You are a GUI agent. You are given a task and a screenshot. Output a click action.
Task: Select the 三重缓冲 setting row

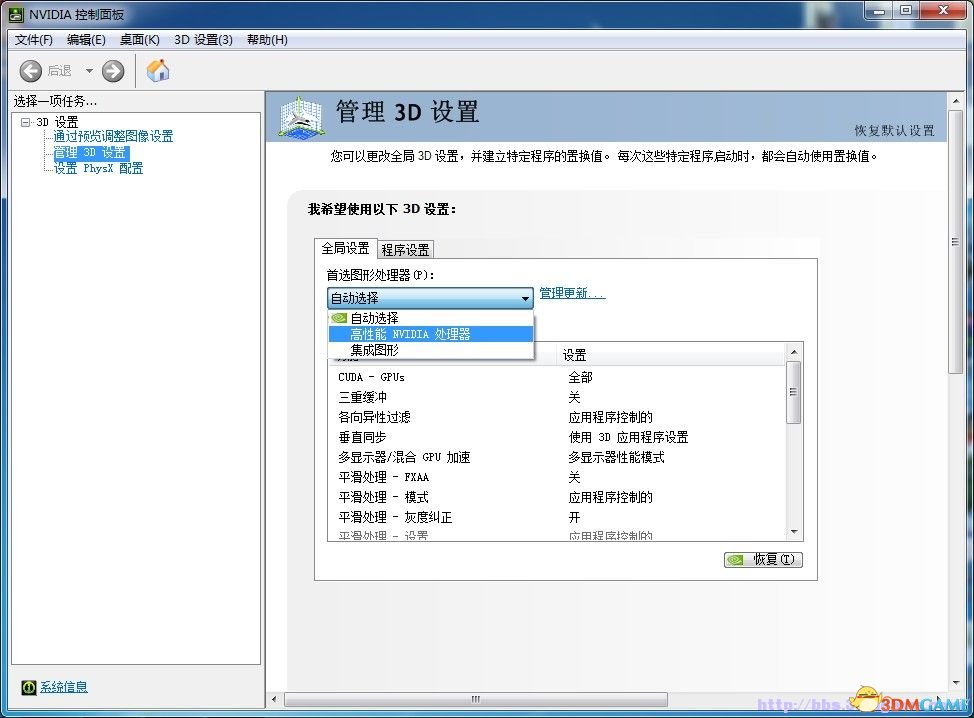pyautogui.click(x=557, y=397)
